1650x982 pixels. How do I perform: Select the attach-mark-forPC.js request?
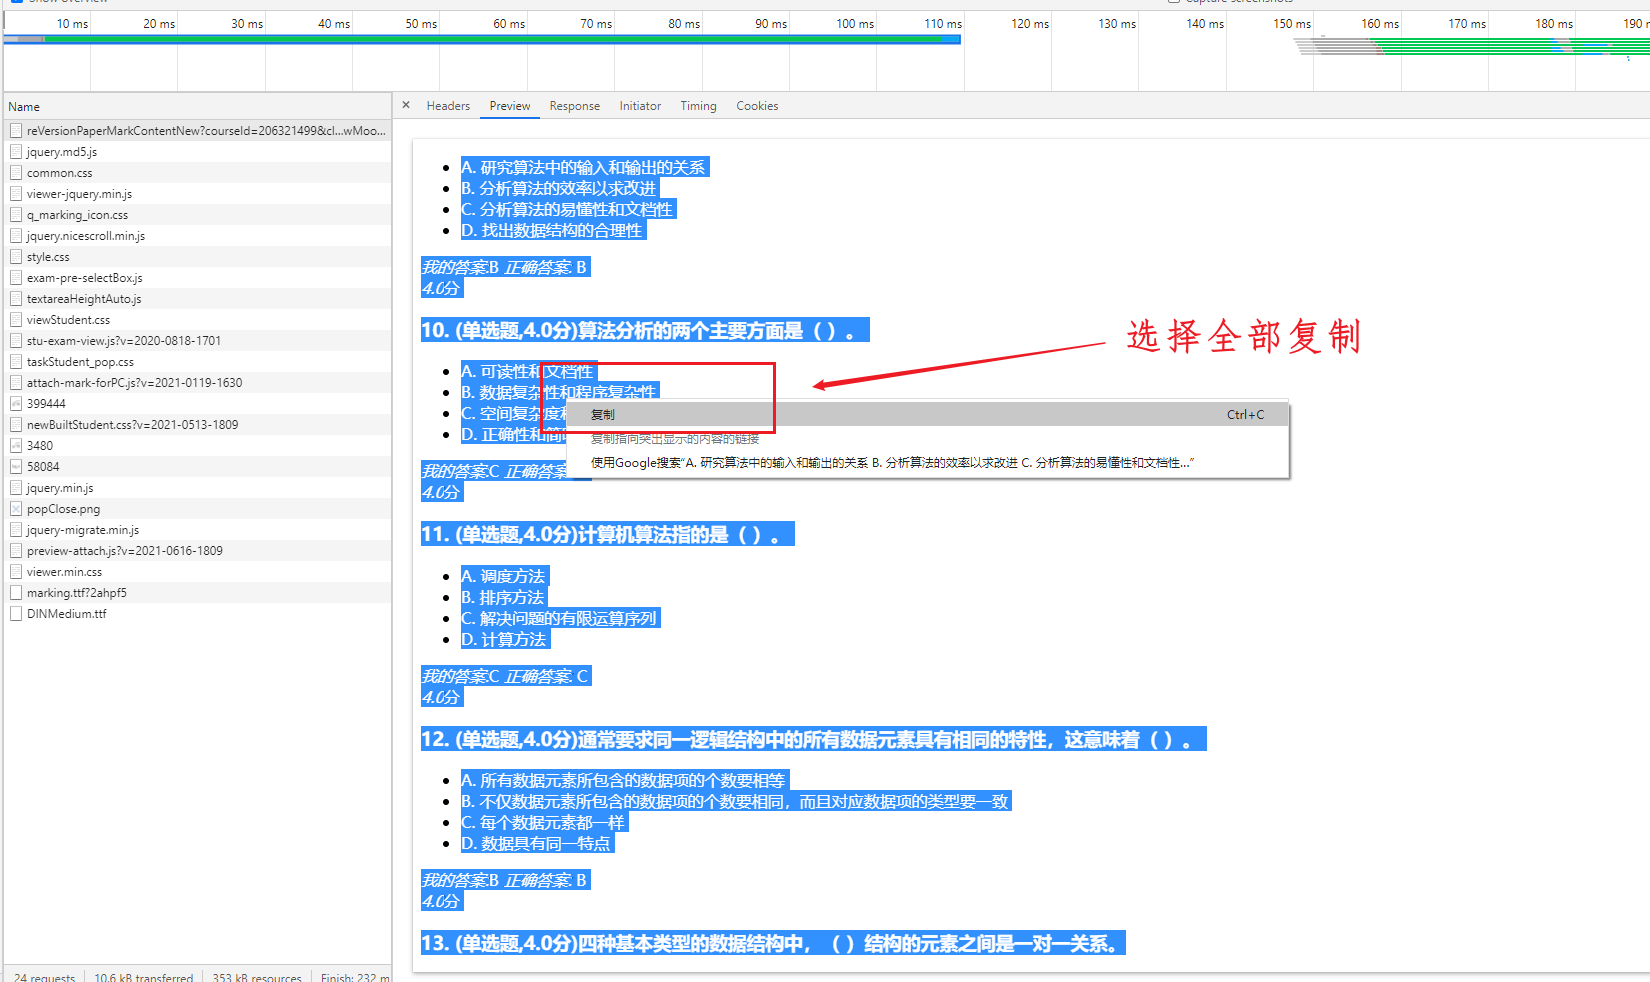point(197,383)
